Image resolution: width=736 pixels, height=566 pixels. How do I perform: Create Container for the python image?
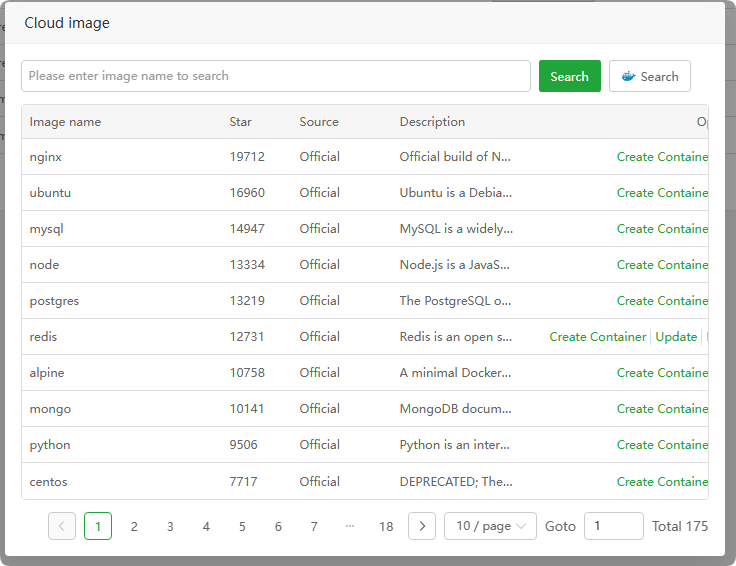pos(662,445)
